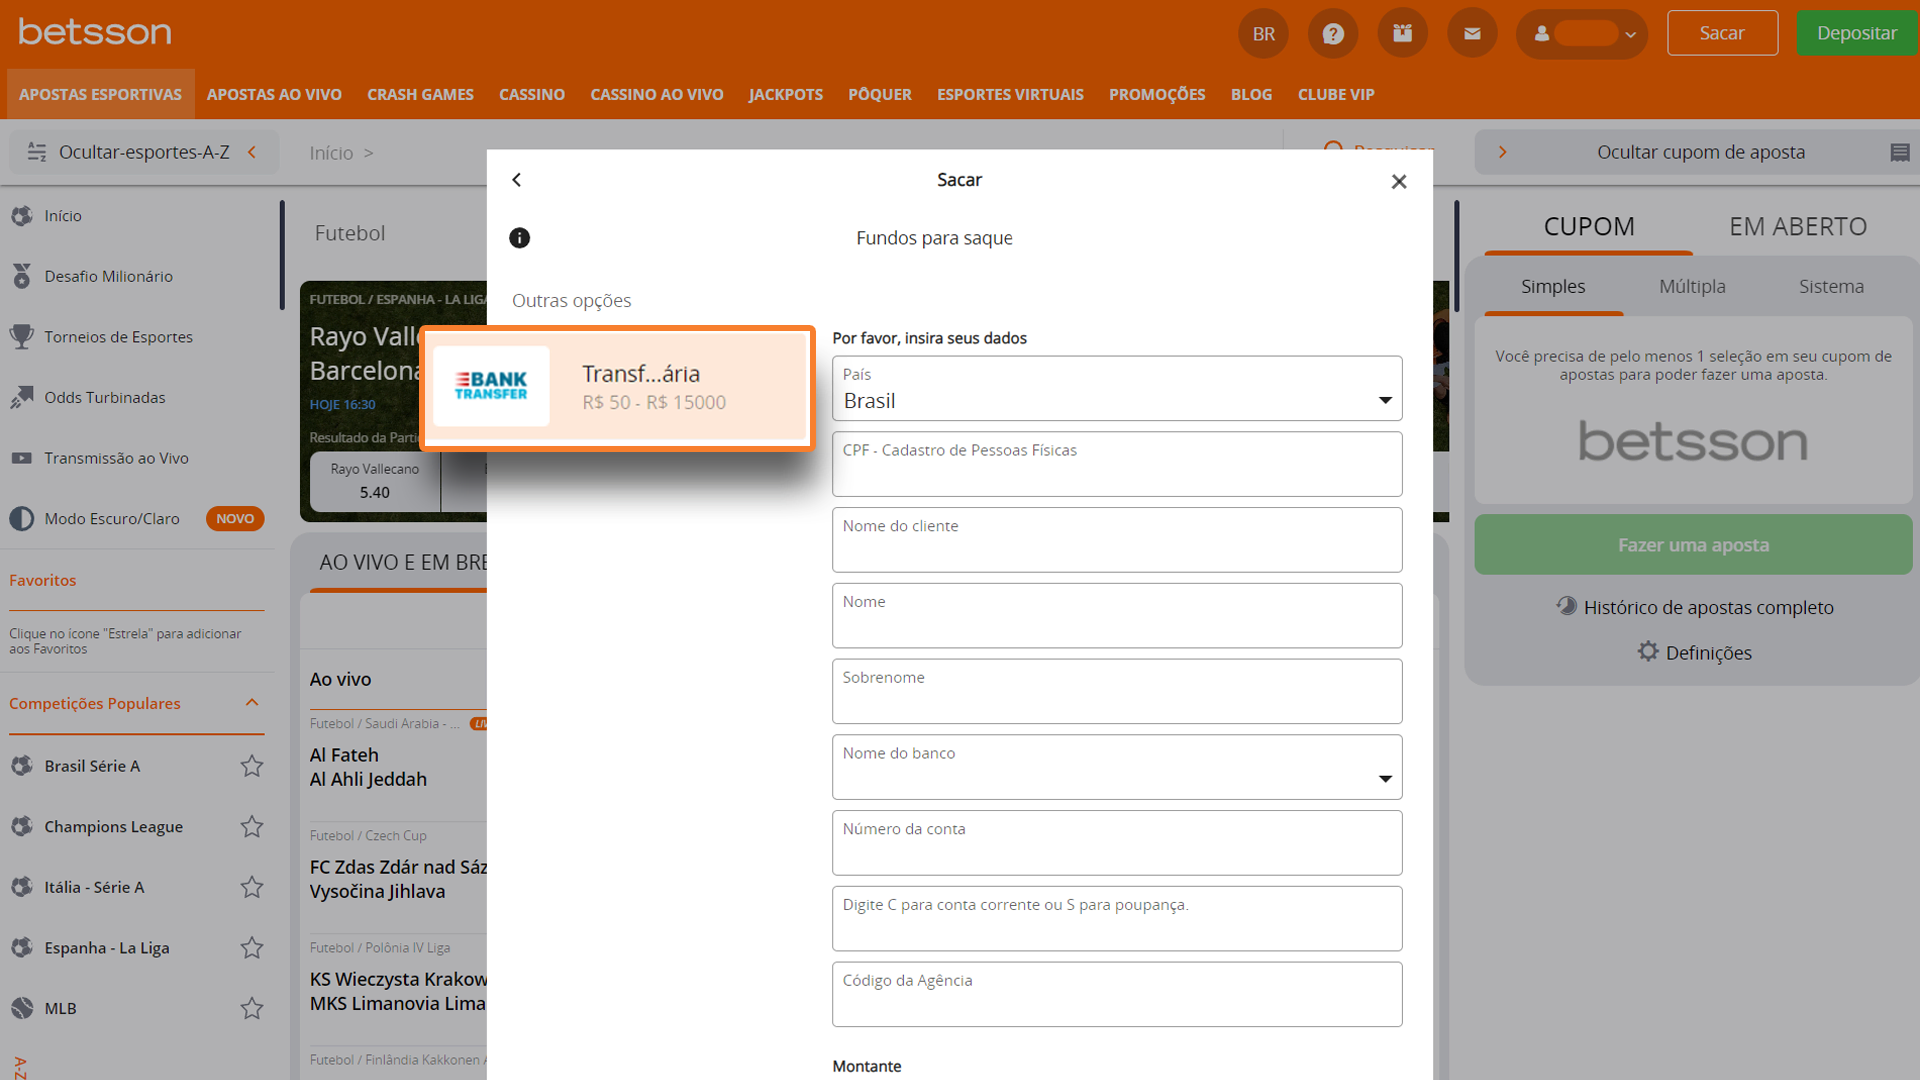1920x1080 pixels.
Task: Open the Nome do banco dropdown
Action: (x=1117, y=767)
